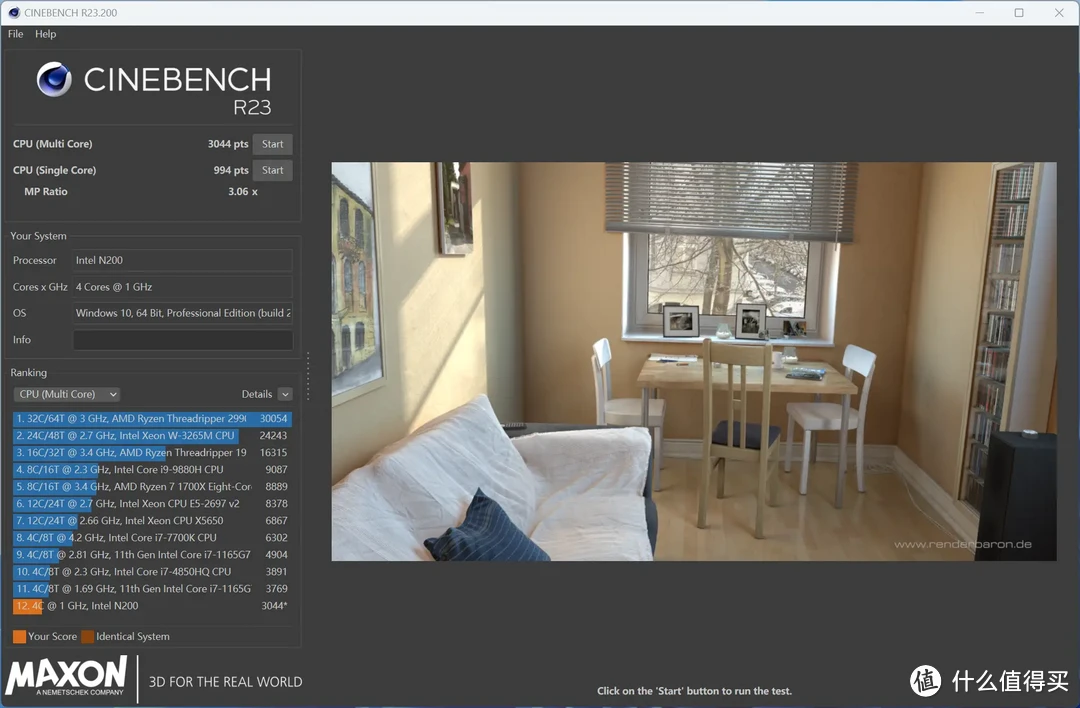
Task: Click the 994 pts single core score
Action: coord(231,170)
